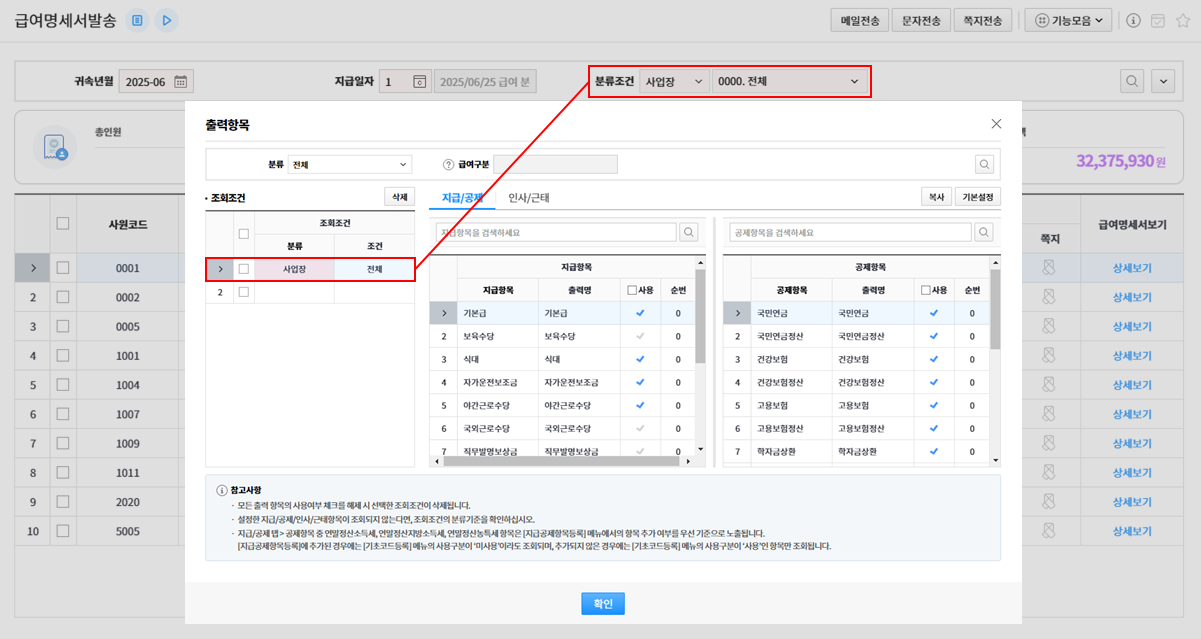Click the 복사 button

(x=936, y=197)
